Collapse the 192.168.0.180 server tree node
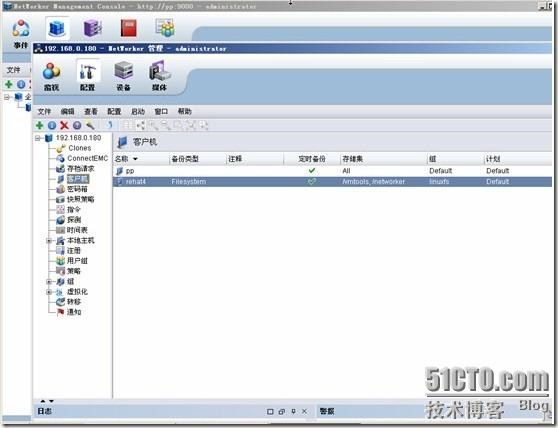Image resolution: width=558 pixels, height=428 pixels. tap(38, 138)
